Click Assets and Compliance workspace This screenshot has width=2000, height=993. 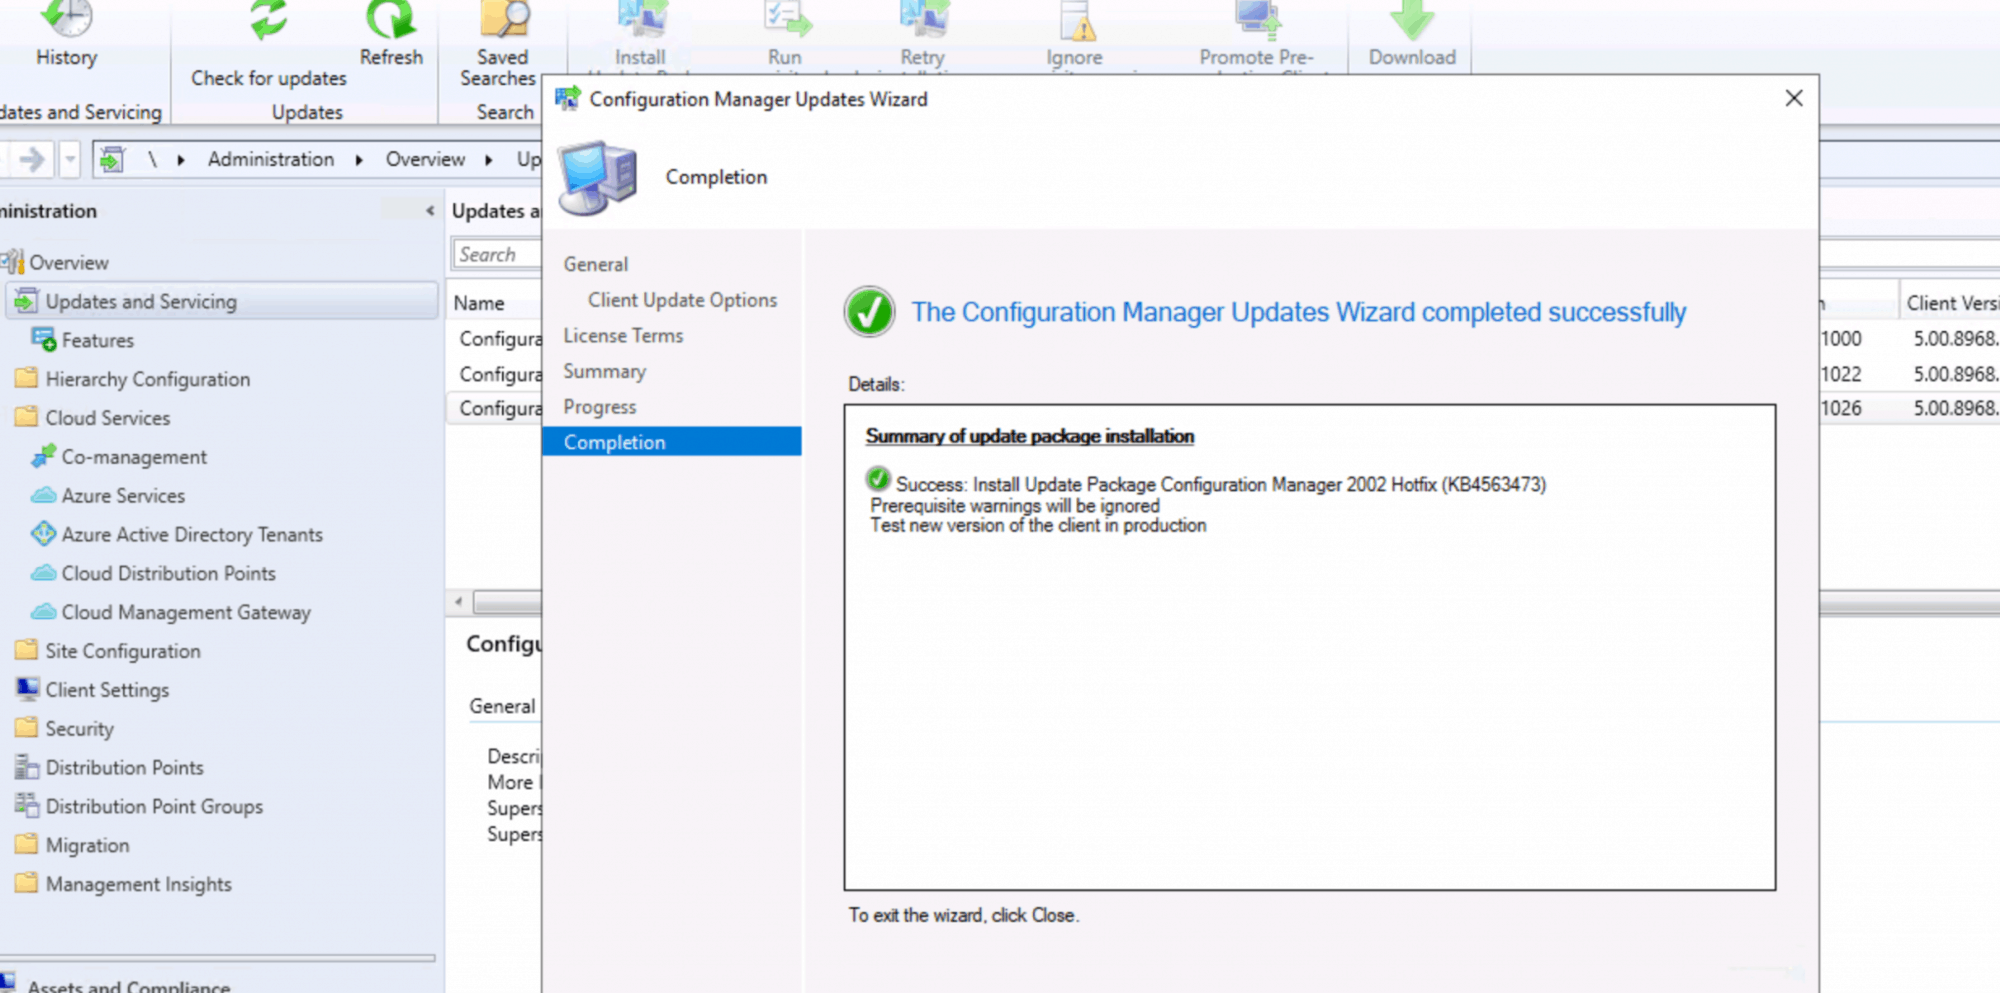pos(129,985)
